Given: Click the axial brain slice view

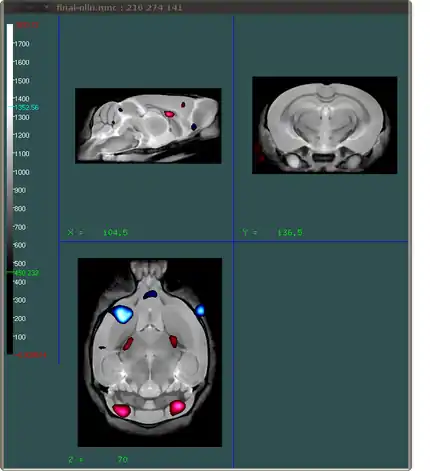Looking at the screenshot, I should pyautogui.click(x=150, y=352).
